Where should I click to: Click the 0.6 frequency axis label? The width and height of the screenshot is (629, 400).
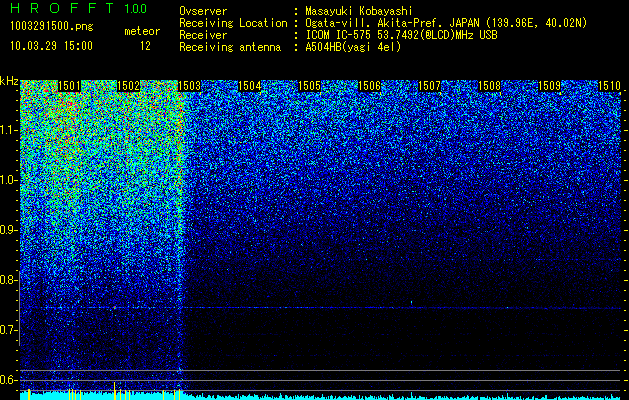click(8, 380)
